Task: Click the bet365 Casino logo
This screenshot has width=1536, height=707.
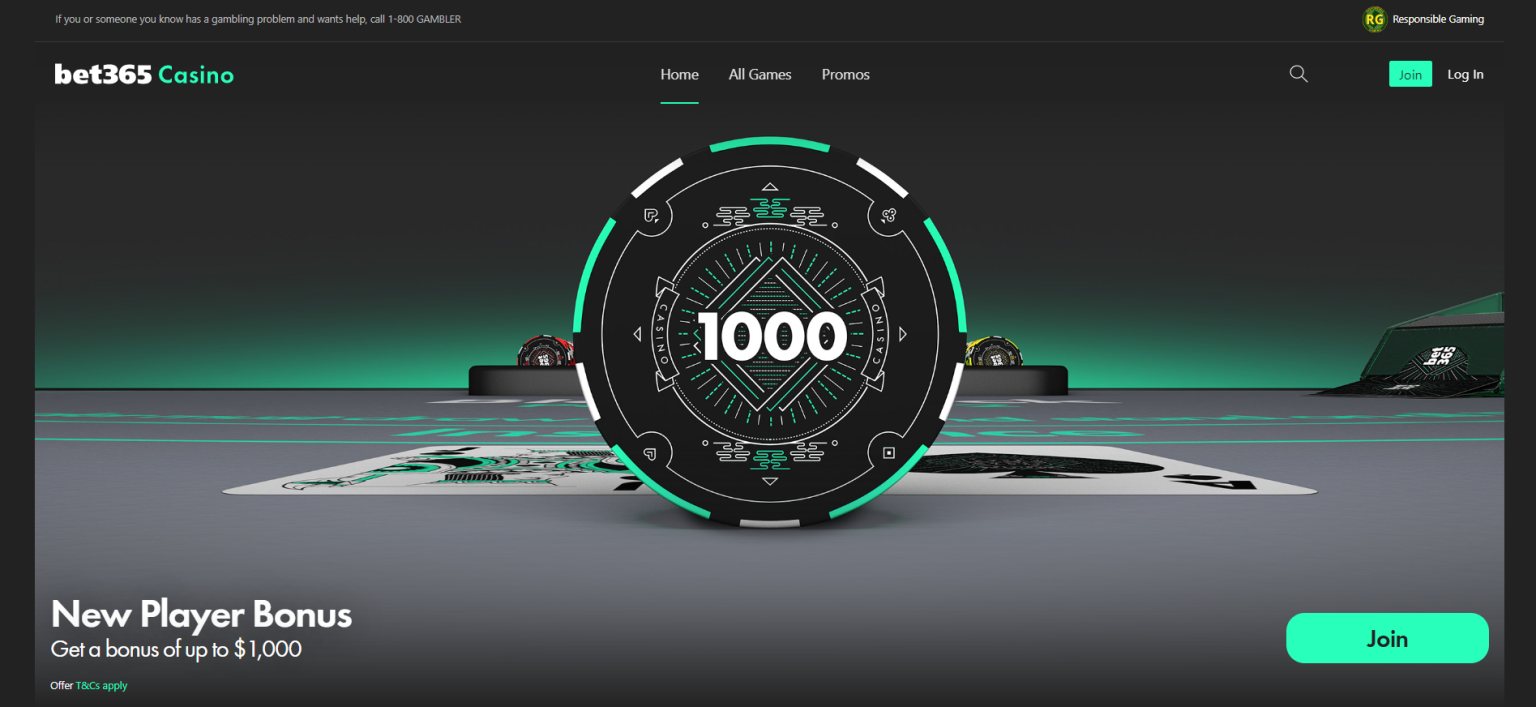Action: click(x=144, y=74)
